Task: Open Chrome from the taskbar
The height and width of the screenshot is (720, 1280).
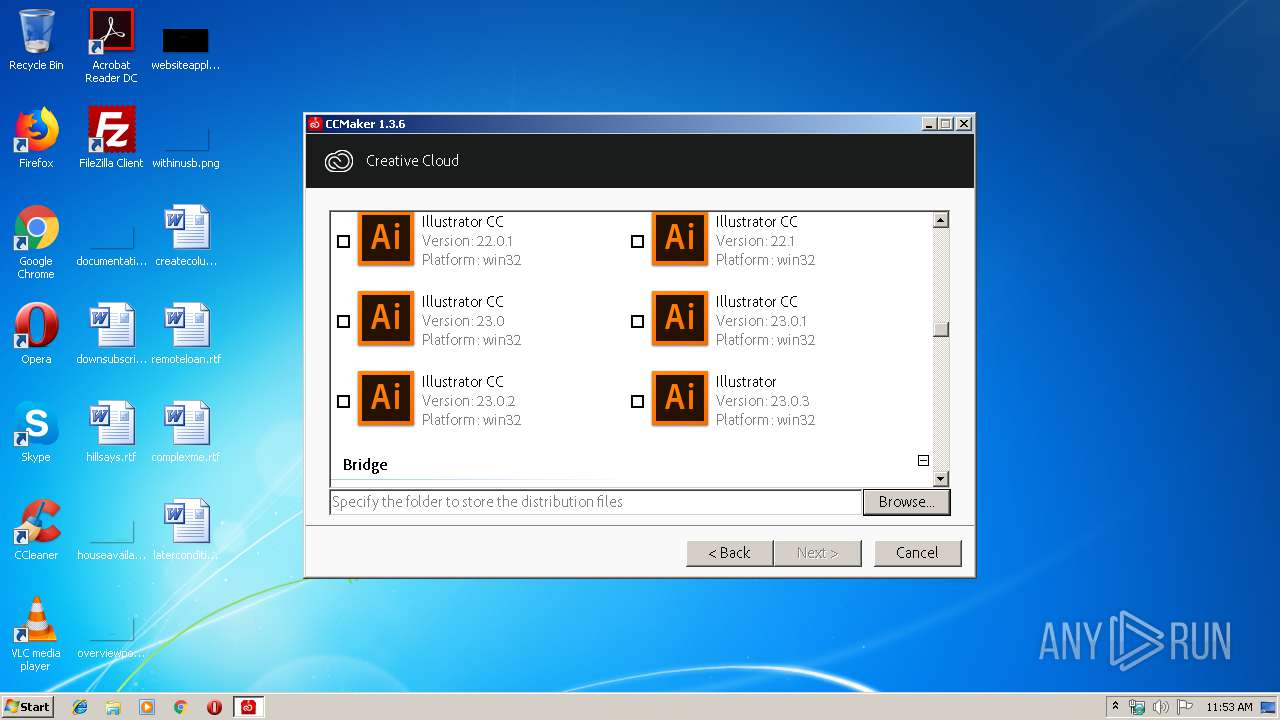Action: point(181,707)
